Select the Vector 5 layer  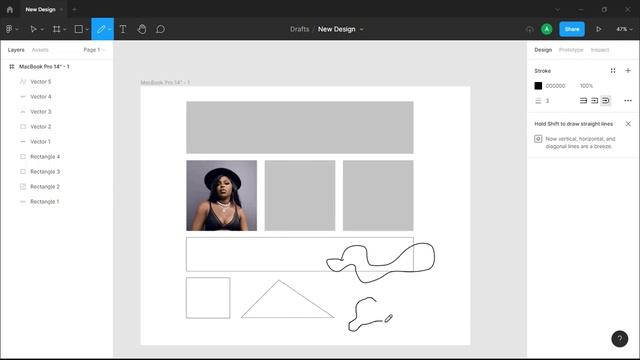pyautogui.click(x=40, y=82)
